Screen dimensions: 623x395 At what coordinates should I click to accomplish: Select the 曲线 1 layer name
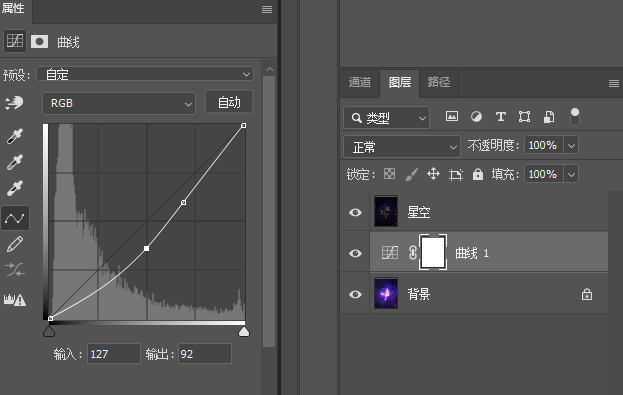[472, 253]
